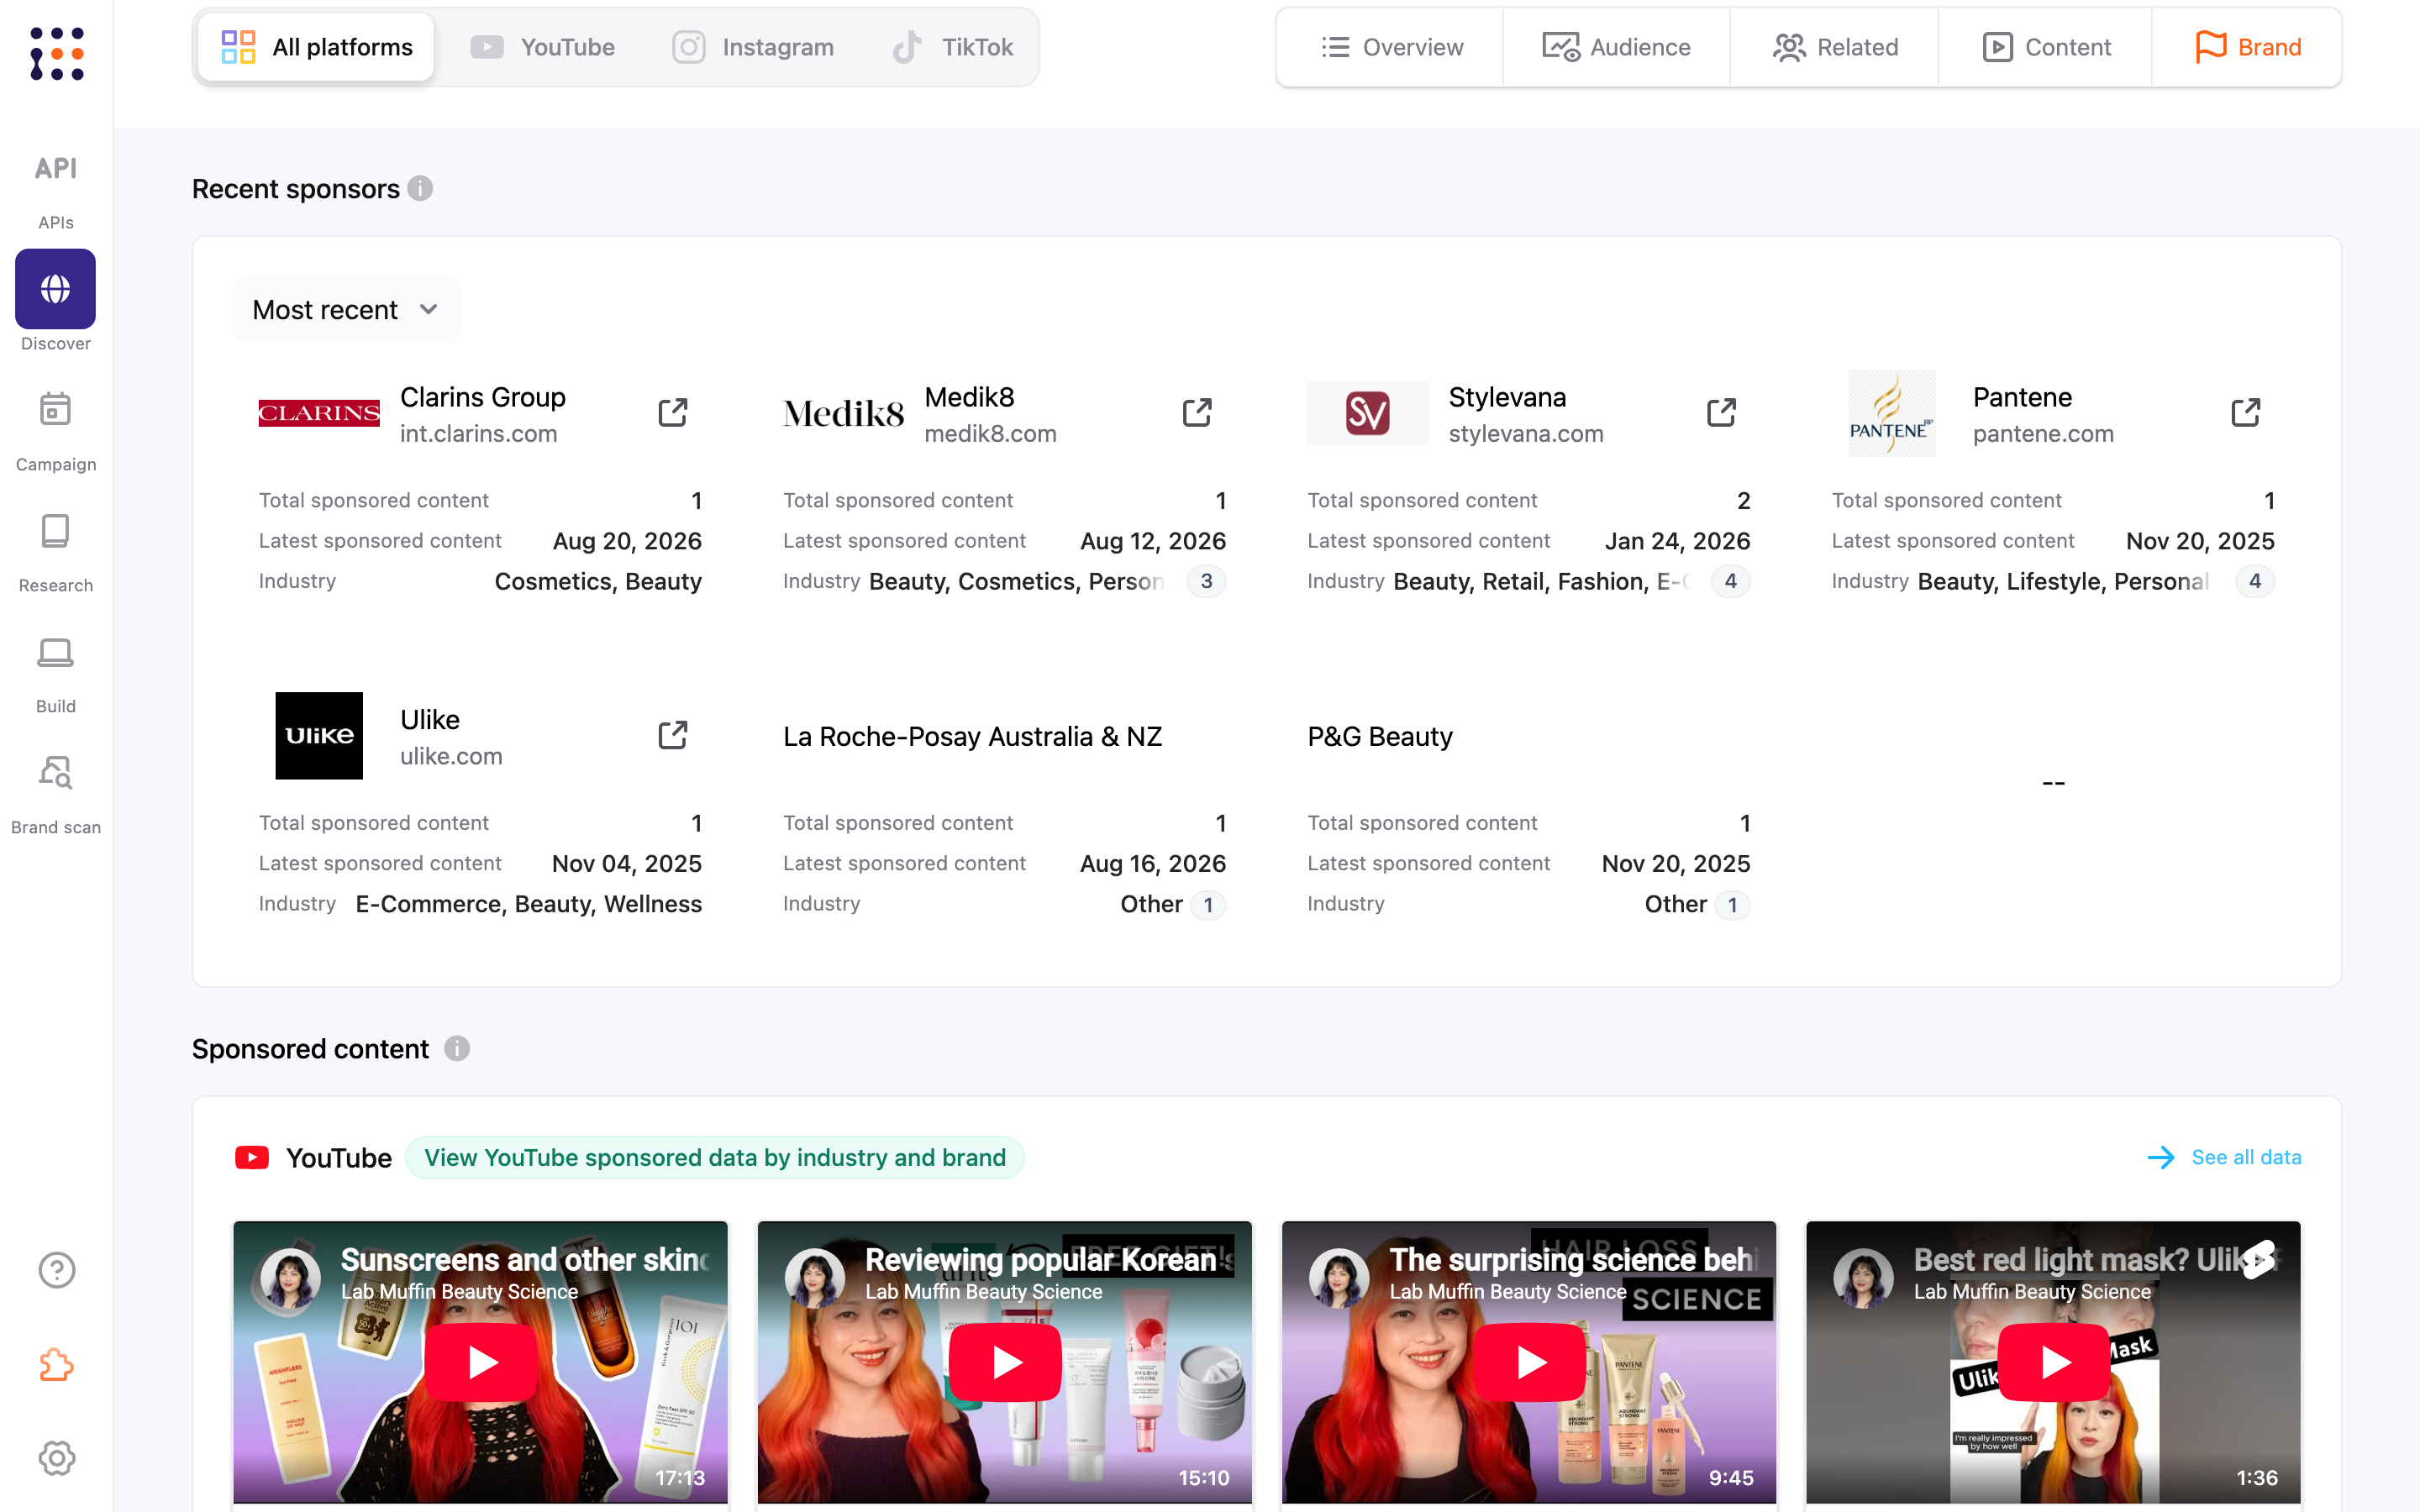Open the help question mark icon
This screenshot has width=2420, height=1512.
click(57, 1270)
